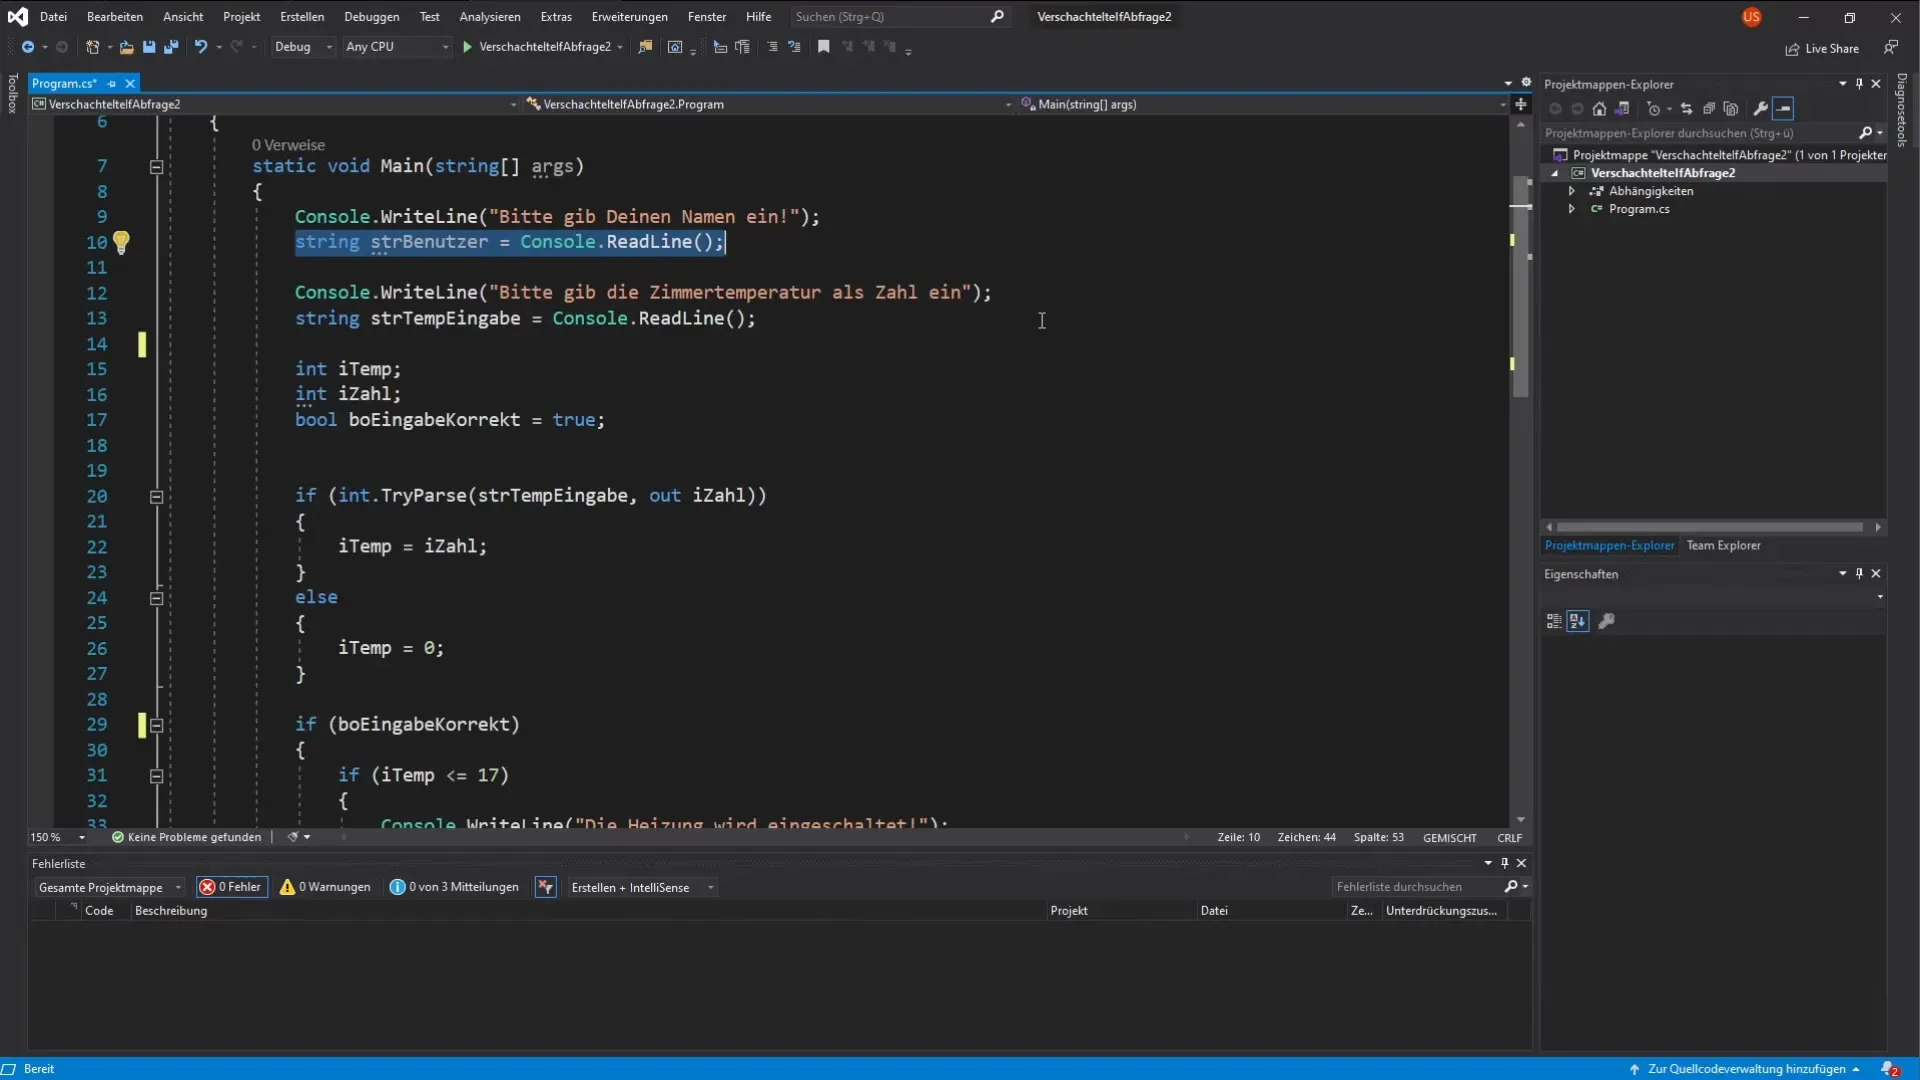Click the comment out selected lines icon

point(772,47)
